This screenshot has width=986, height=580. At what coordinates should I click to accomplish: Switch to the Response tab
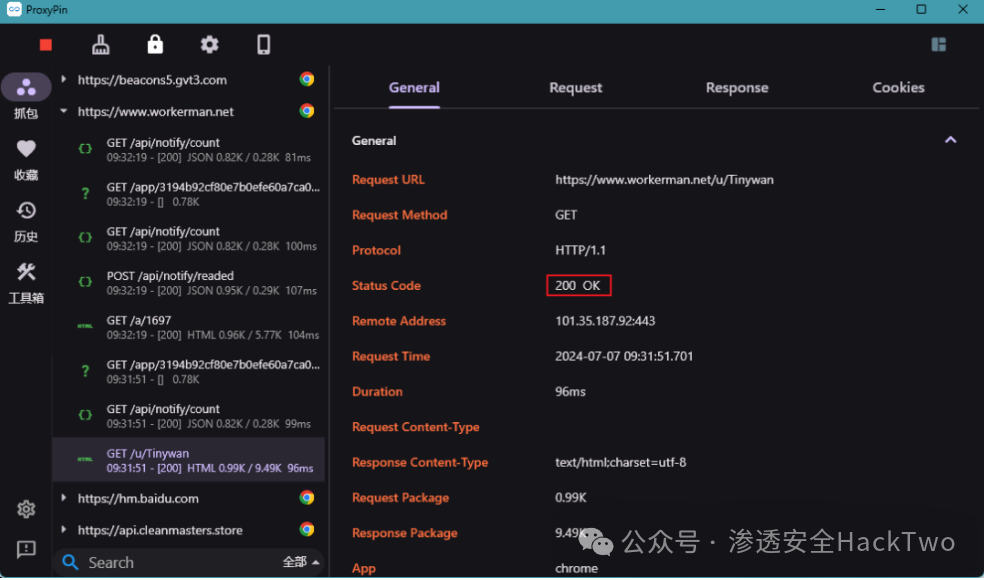(x=737, y=87)
